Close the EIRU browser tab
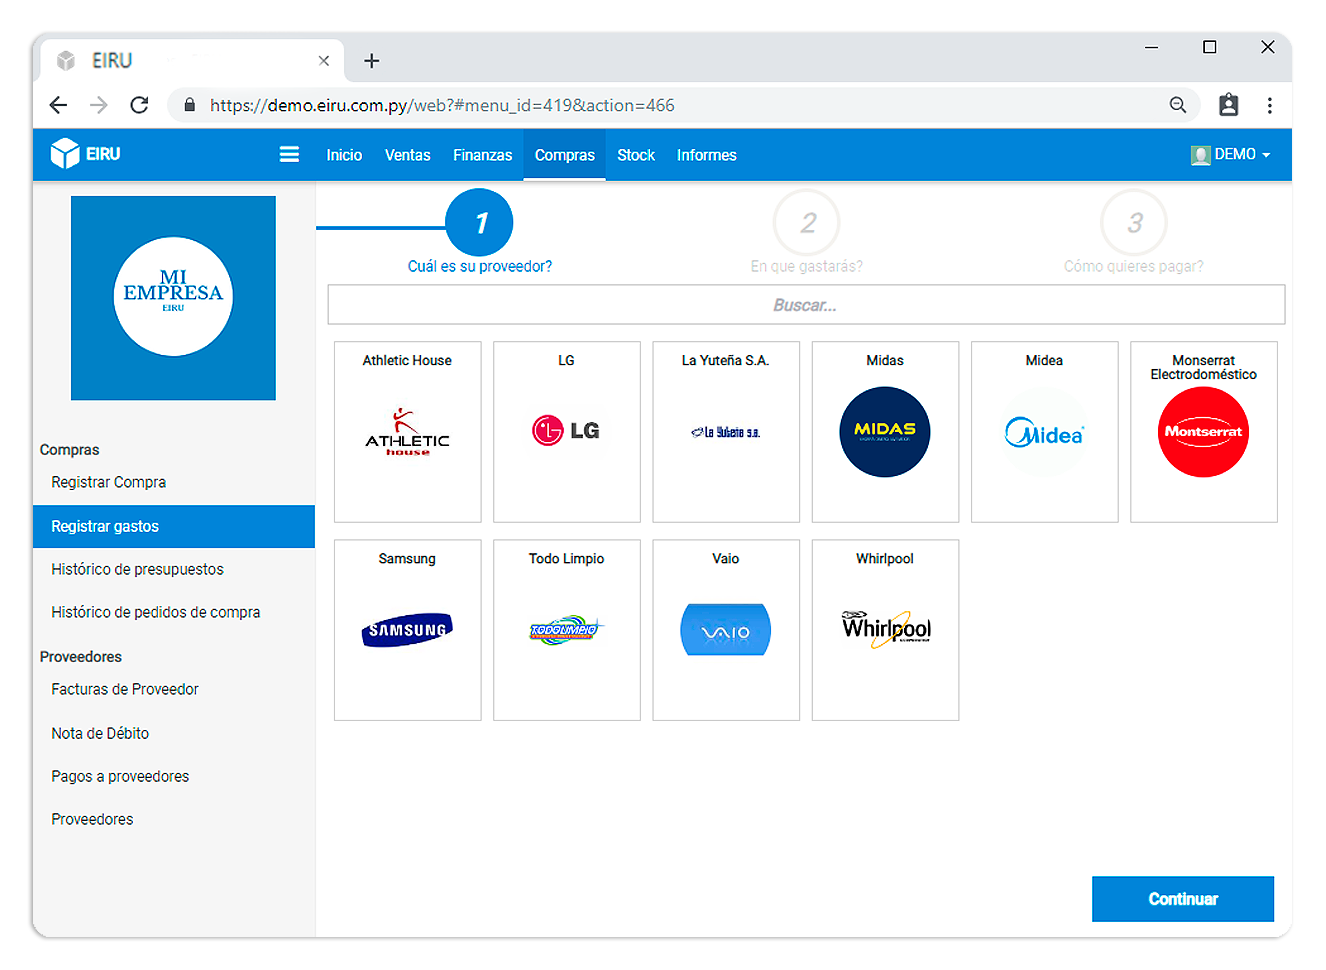The height and width of the screenshot is (970, 1326). click(324, 61)
